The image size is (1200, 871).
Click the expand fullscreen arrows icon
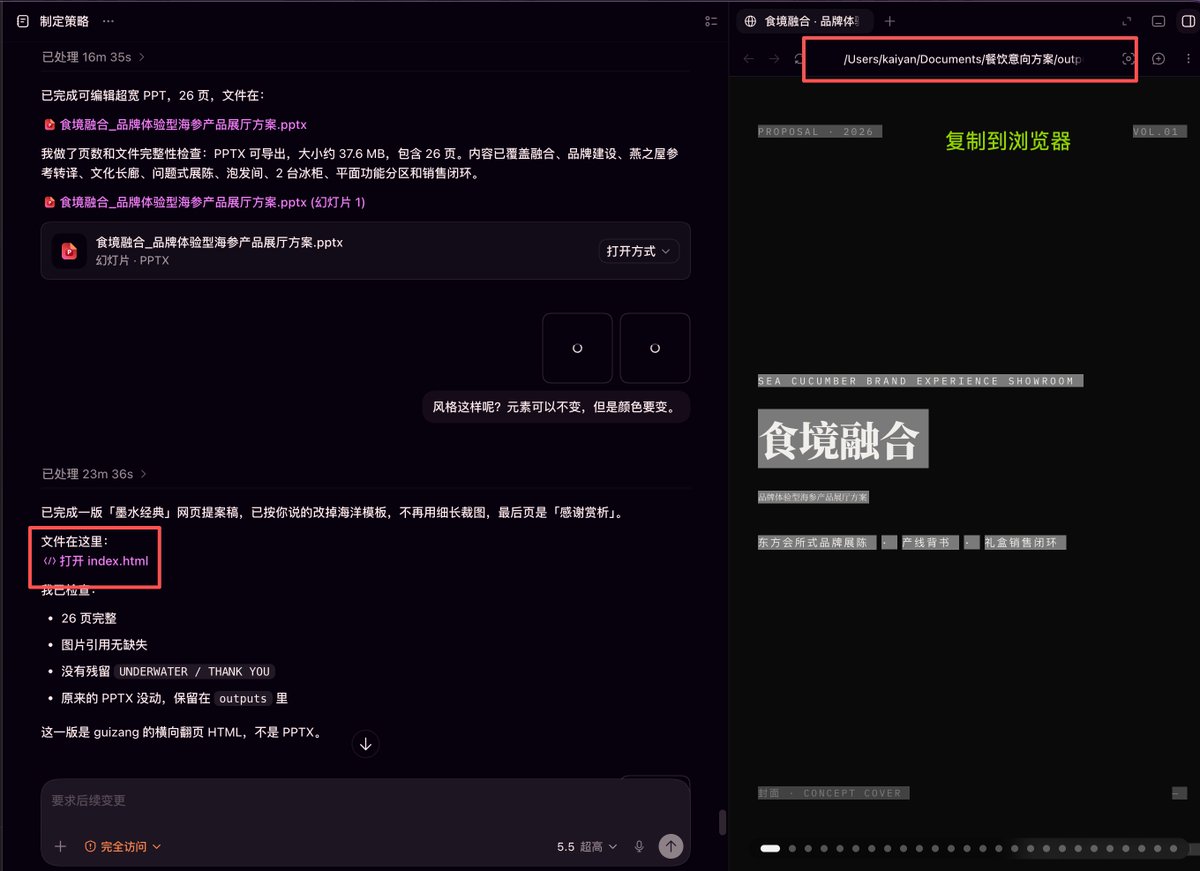tap(1127, 21)
